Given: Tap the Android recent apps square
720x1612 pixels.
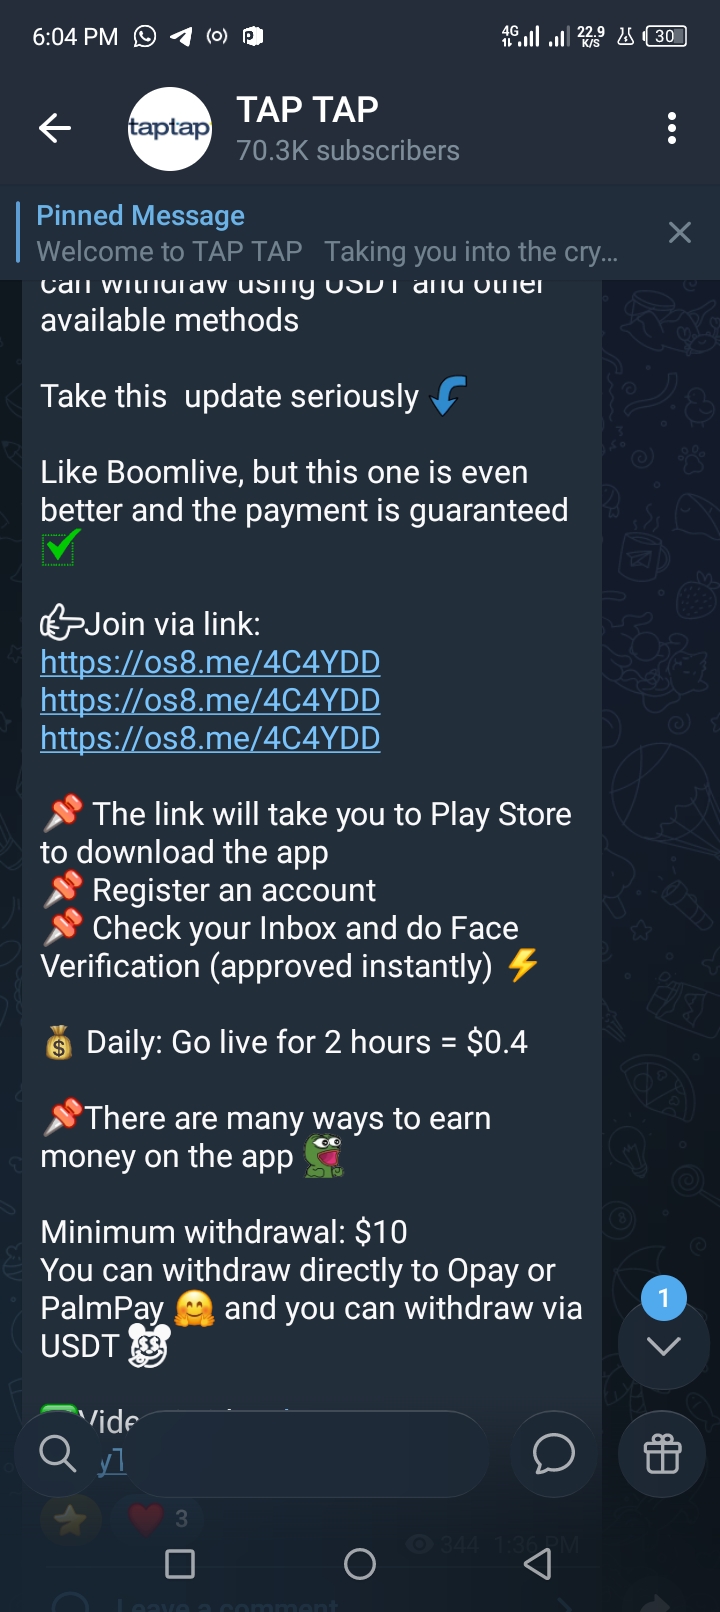Looking at the screenshot, I should [180, 1564].
